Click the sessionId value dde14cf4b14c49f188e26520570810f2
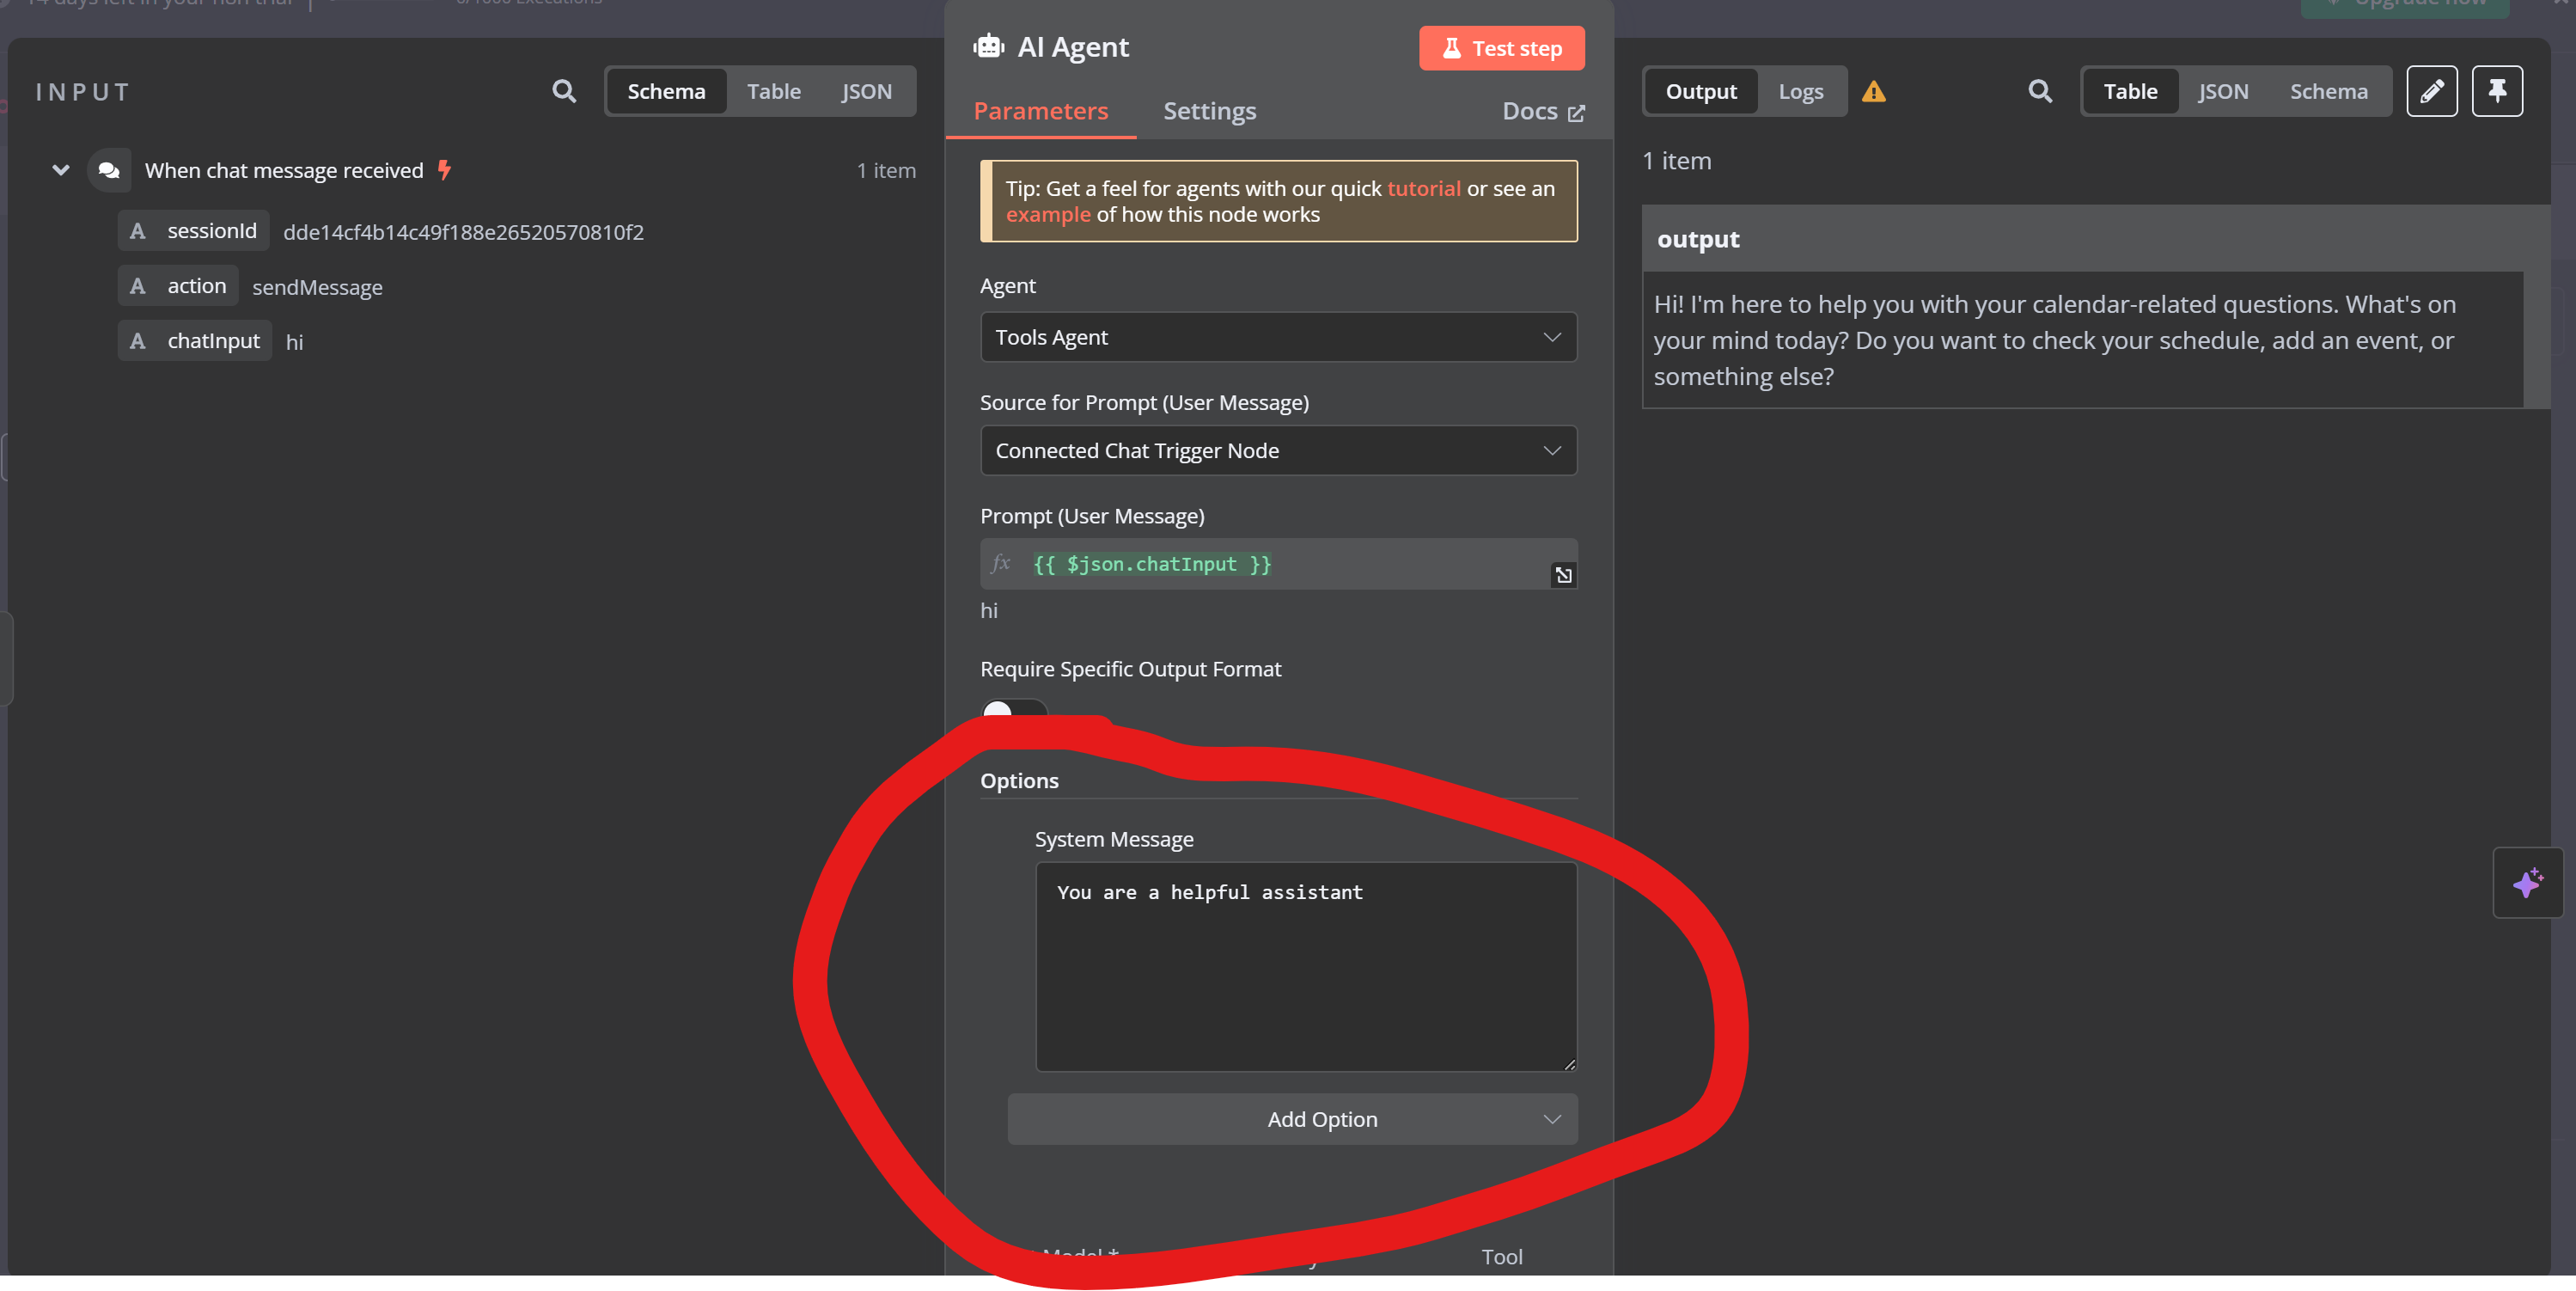The width and height of the screenshot is (2576, 1291). (463, 232)
